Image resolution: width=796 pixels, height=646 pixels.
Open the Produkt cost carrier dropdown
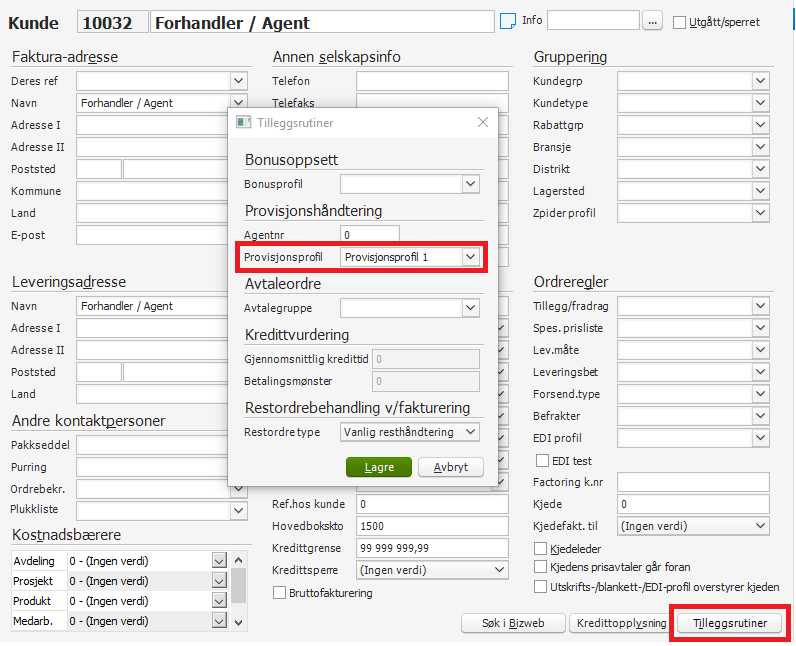[x=219, y=601]
